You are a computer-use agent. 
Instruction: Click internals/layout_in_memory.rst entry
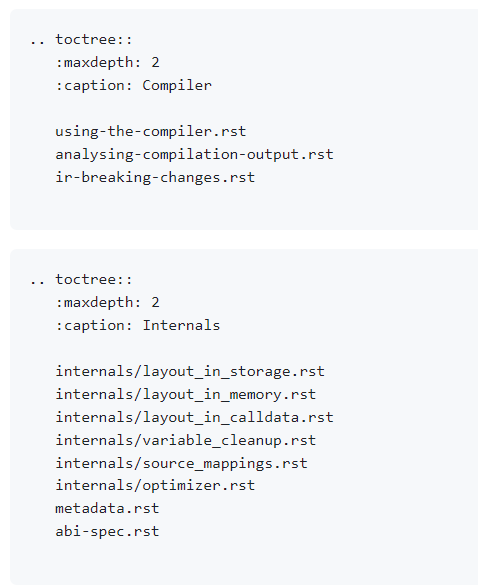pos(186,394)
